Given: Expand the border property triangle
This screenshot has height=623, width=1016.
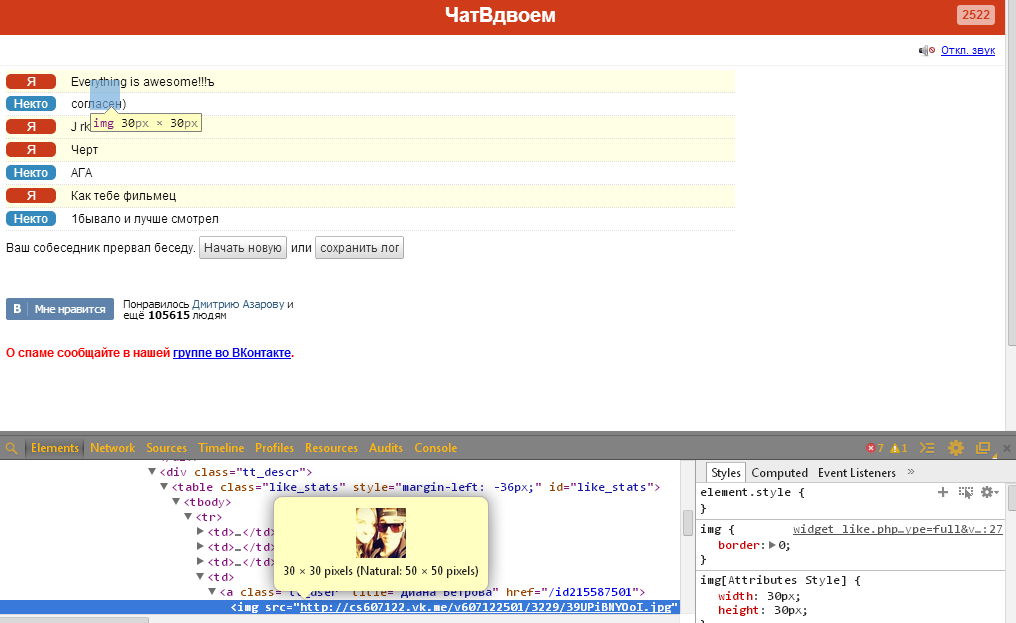Looking at the screenshot, I should pyautogui.click(x=772, y=545).
